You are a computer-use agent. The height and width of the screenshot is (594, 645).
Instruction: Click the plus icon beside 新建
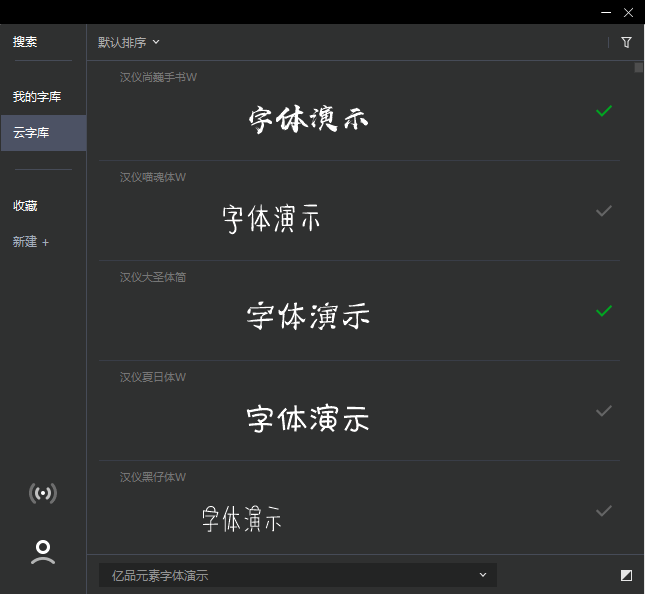tap(45, 243)
